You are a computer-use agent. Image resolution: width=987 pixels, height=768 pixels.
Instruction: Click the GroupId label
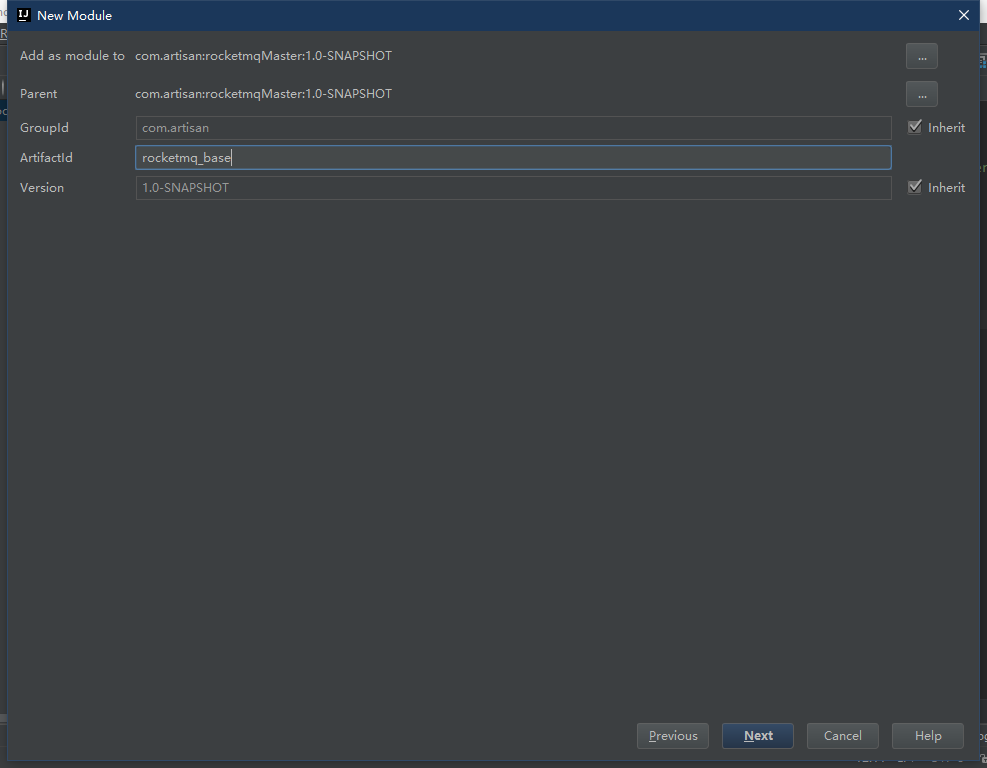pos(44,128)
